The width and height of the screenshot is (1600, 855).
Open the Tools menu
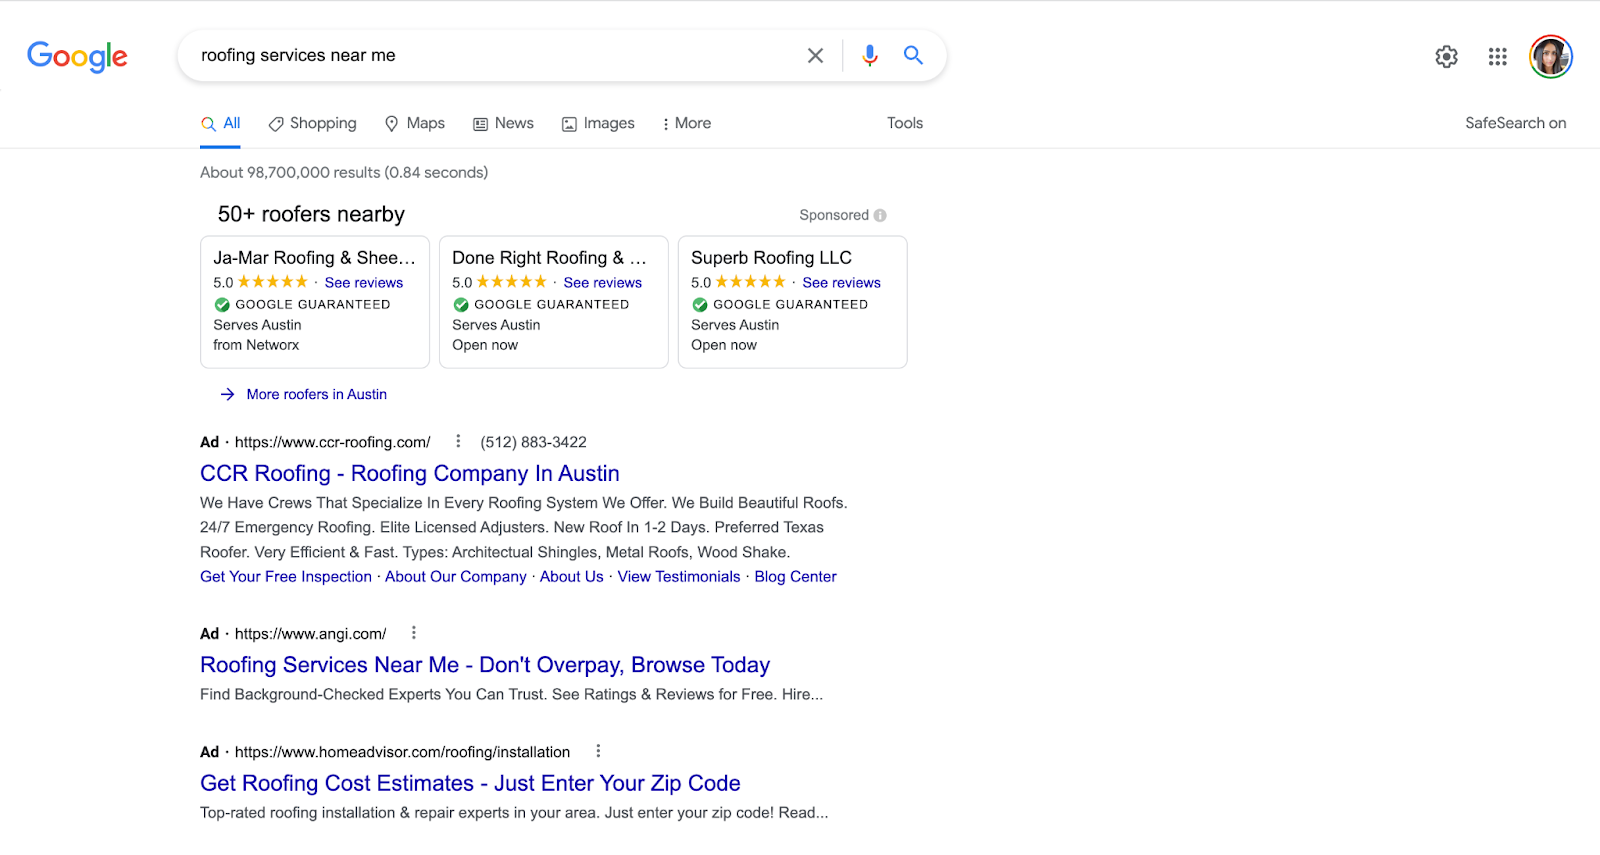905,123
